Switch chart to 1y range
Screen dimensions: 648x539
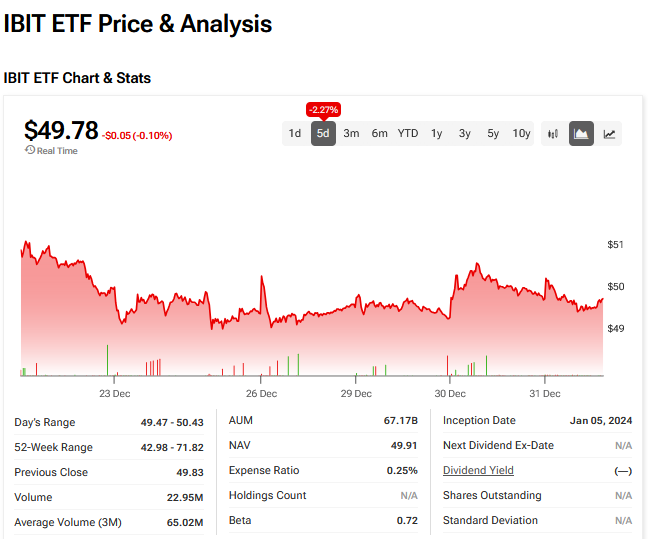437,133
